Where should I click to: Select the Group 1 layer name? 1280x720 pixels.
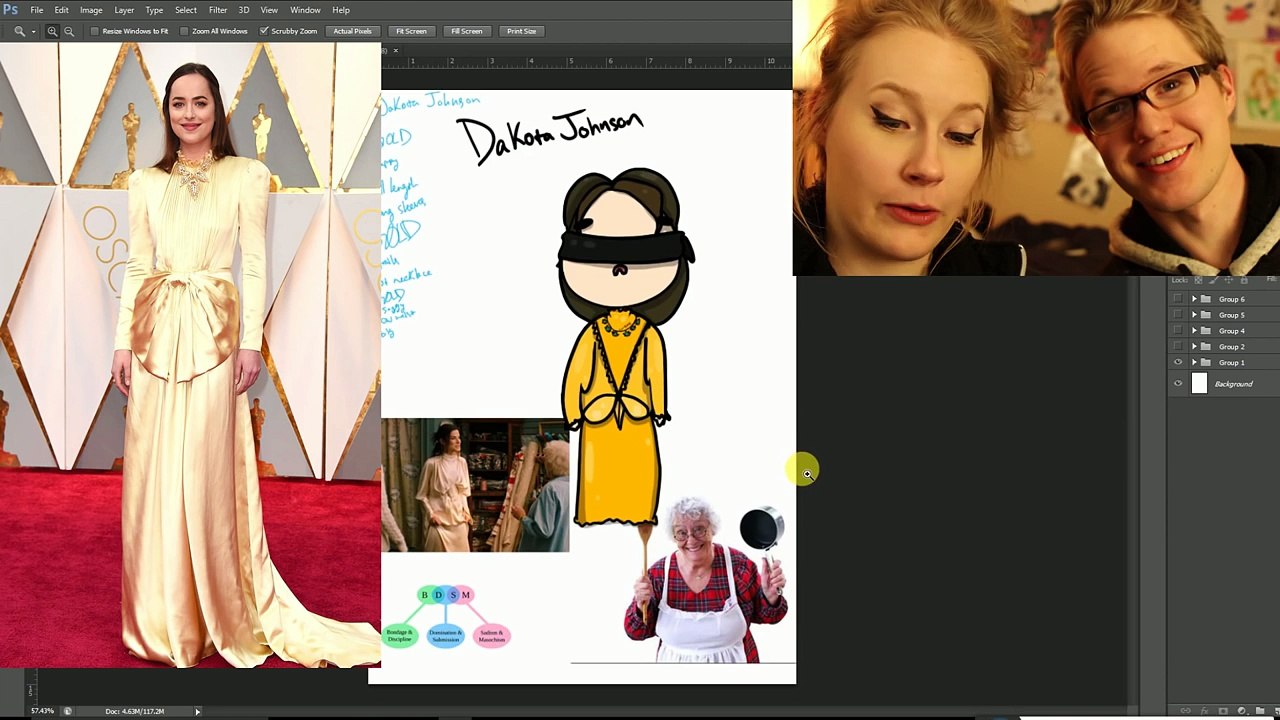pos(1231,362)
